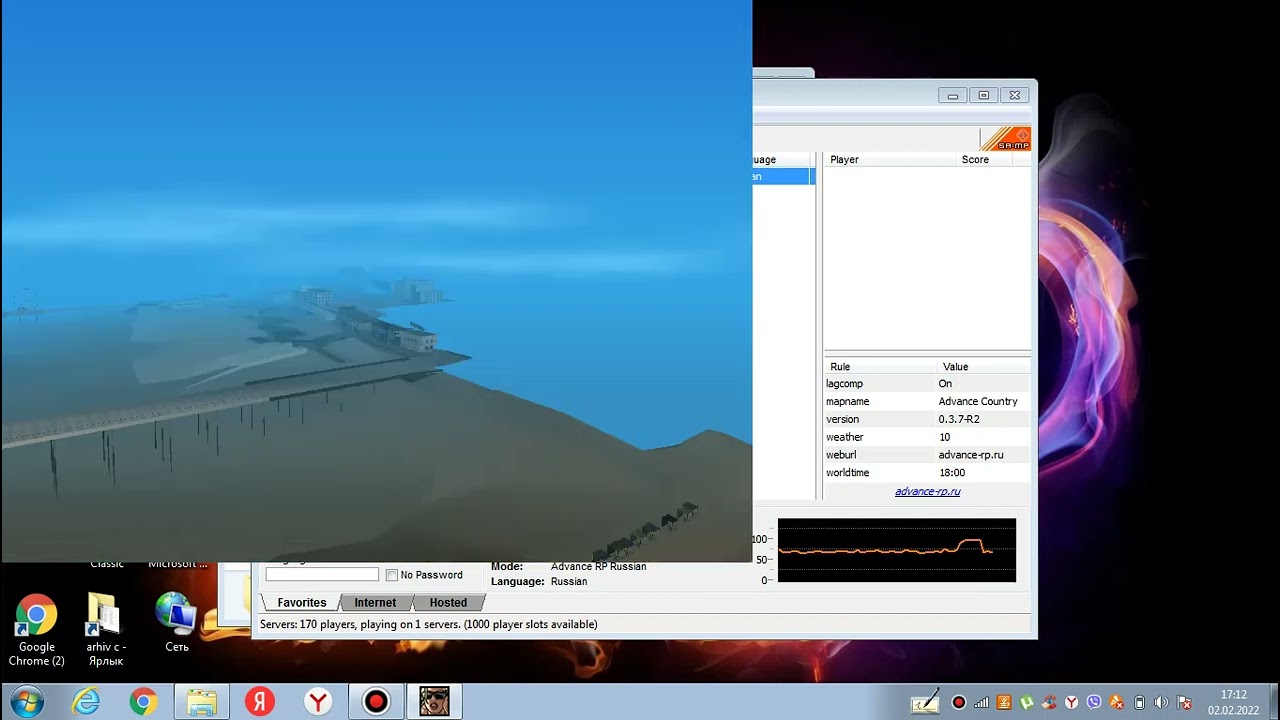
Task: Click the worldtime 18:00 value
Action: point(951,472)
